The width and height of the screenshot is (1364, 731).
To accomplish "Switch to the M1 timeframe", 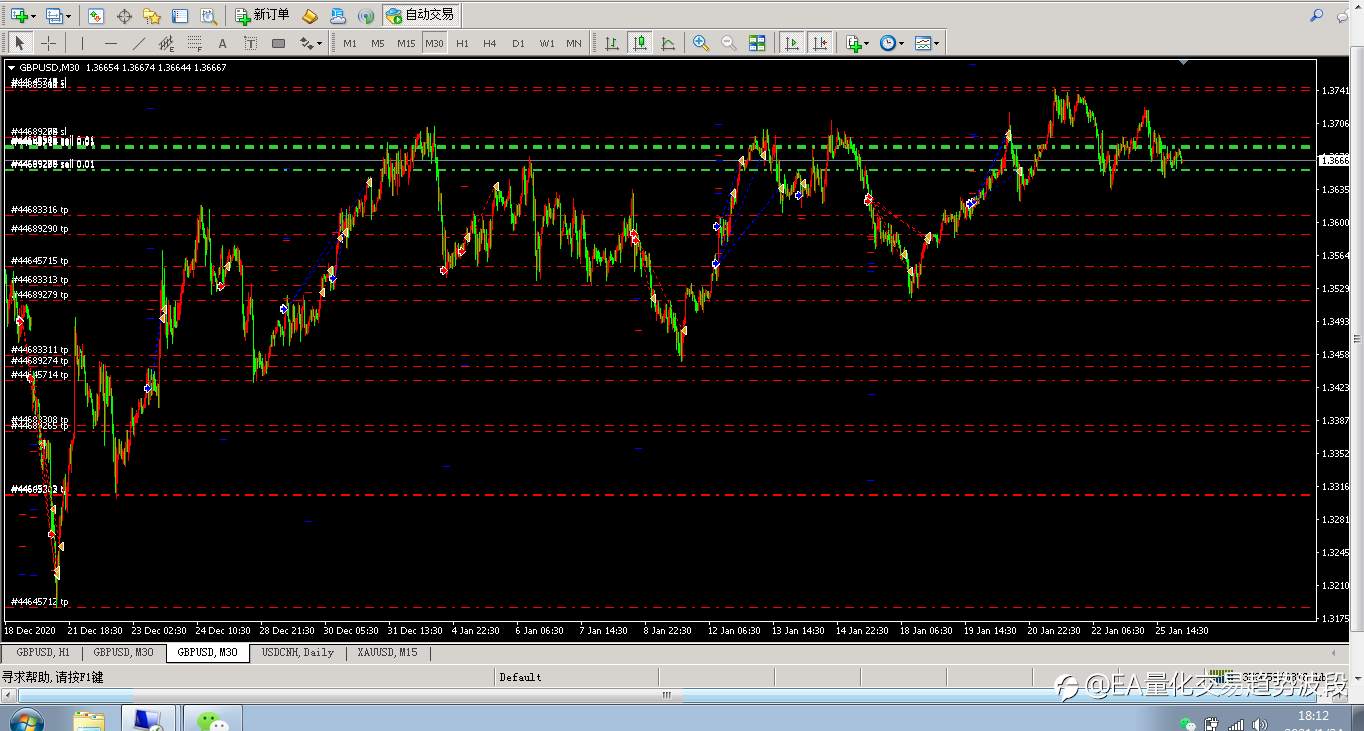I will click(349, 43).
